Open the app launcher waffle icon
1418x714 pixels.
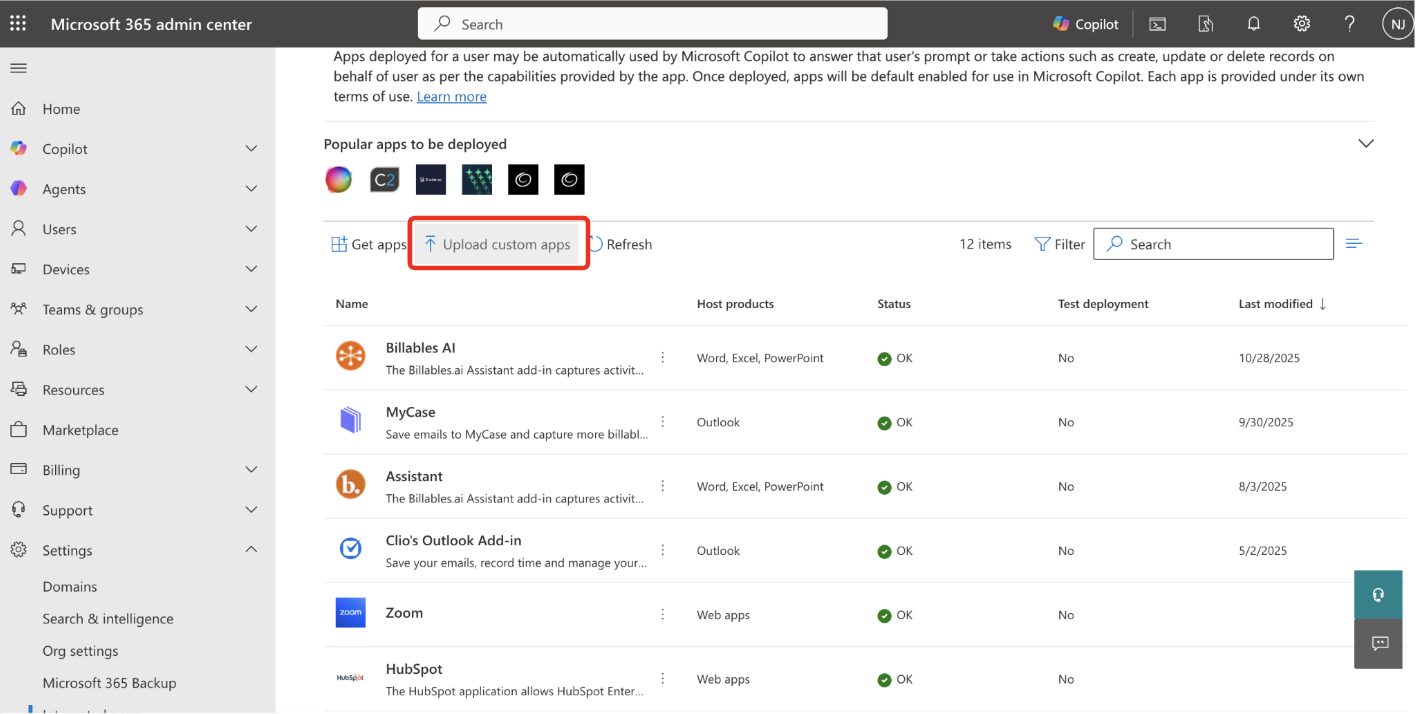point(18,24)
